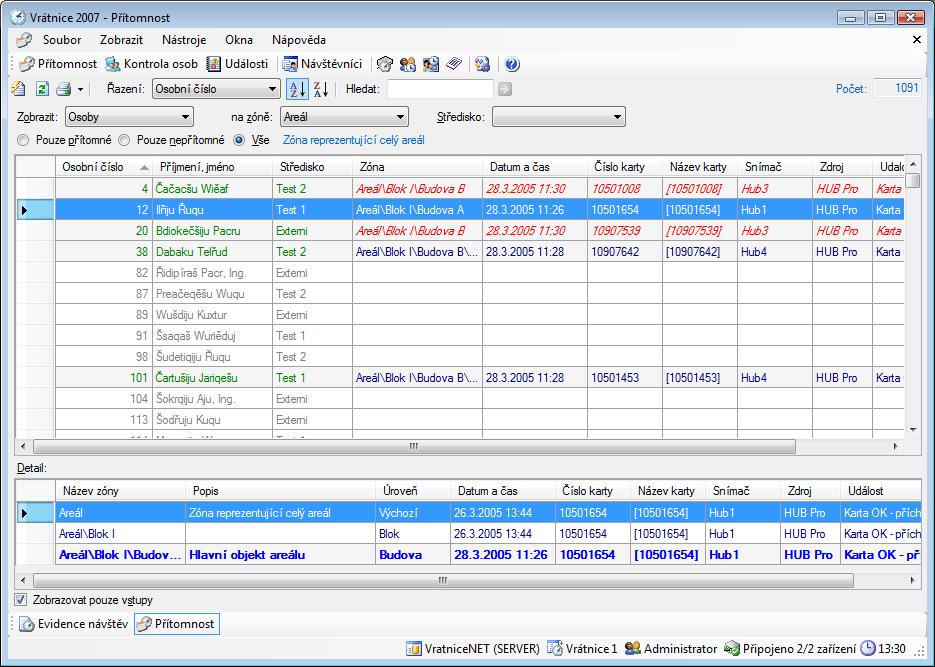Click in the Hledat search field
Image resolution: width=935 pixels, height=667 pixels.
pyautogui.click(x=440, y=89)
